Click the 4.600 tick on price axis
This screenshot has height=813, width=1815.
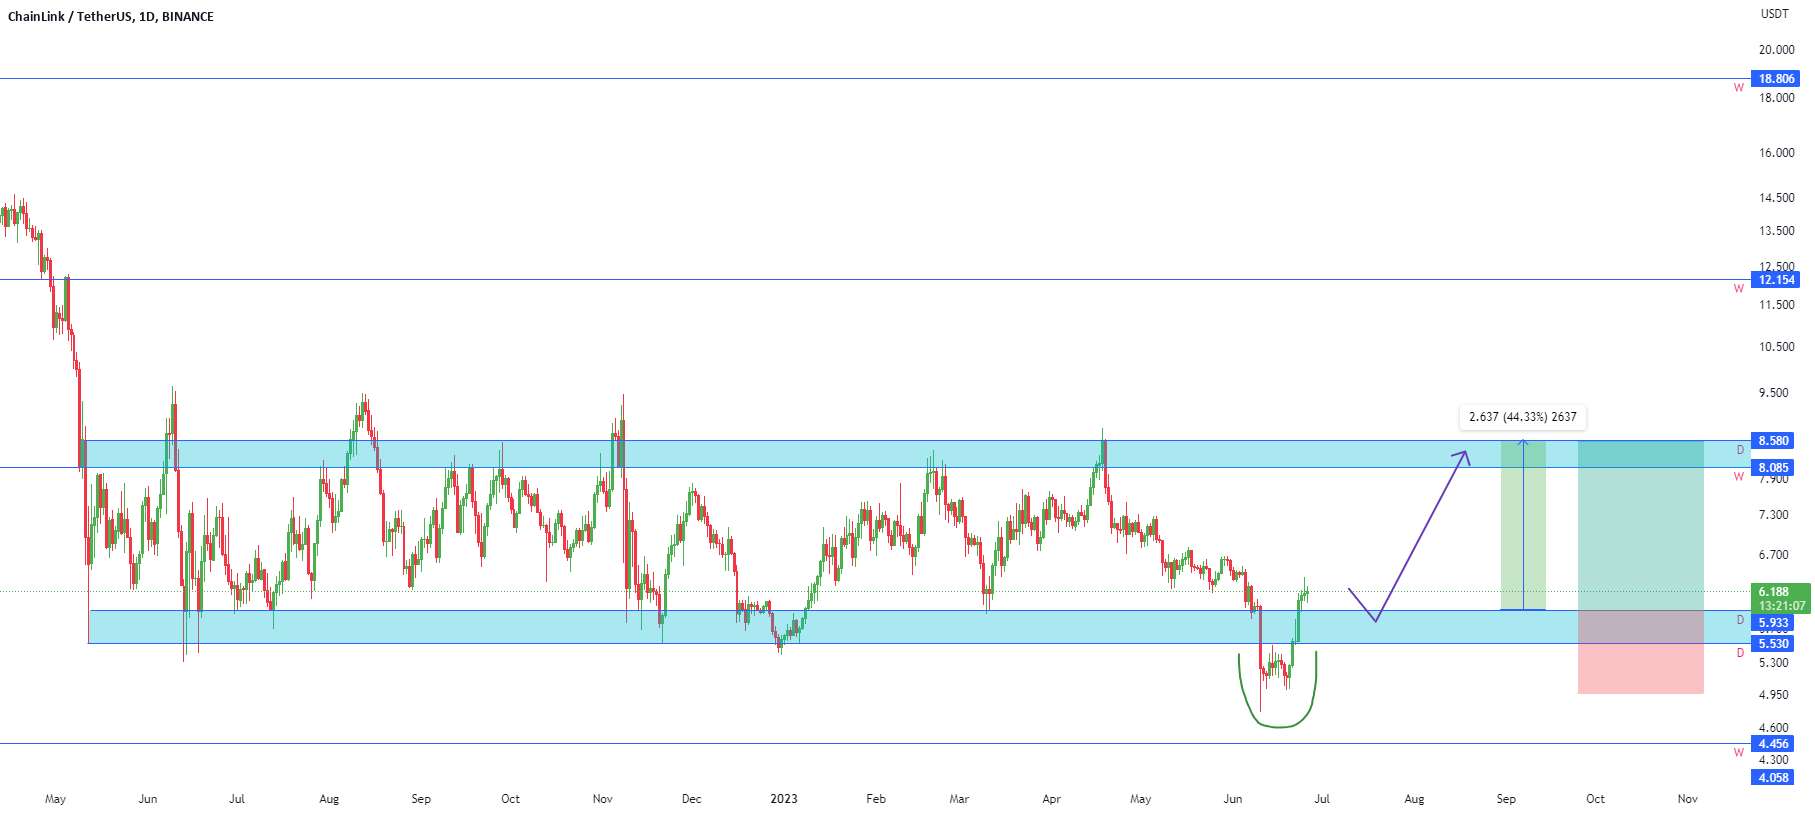point(1774,728)
